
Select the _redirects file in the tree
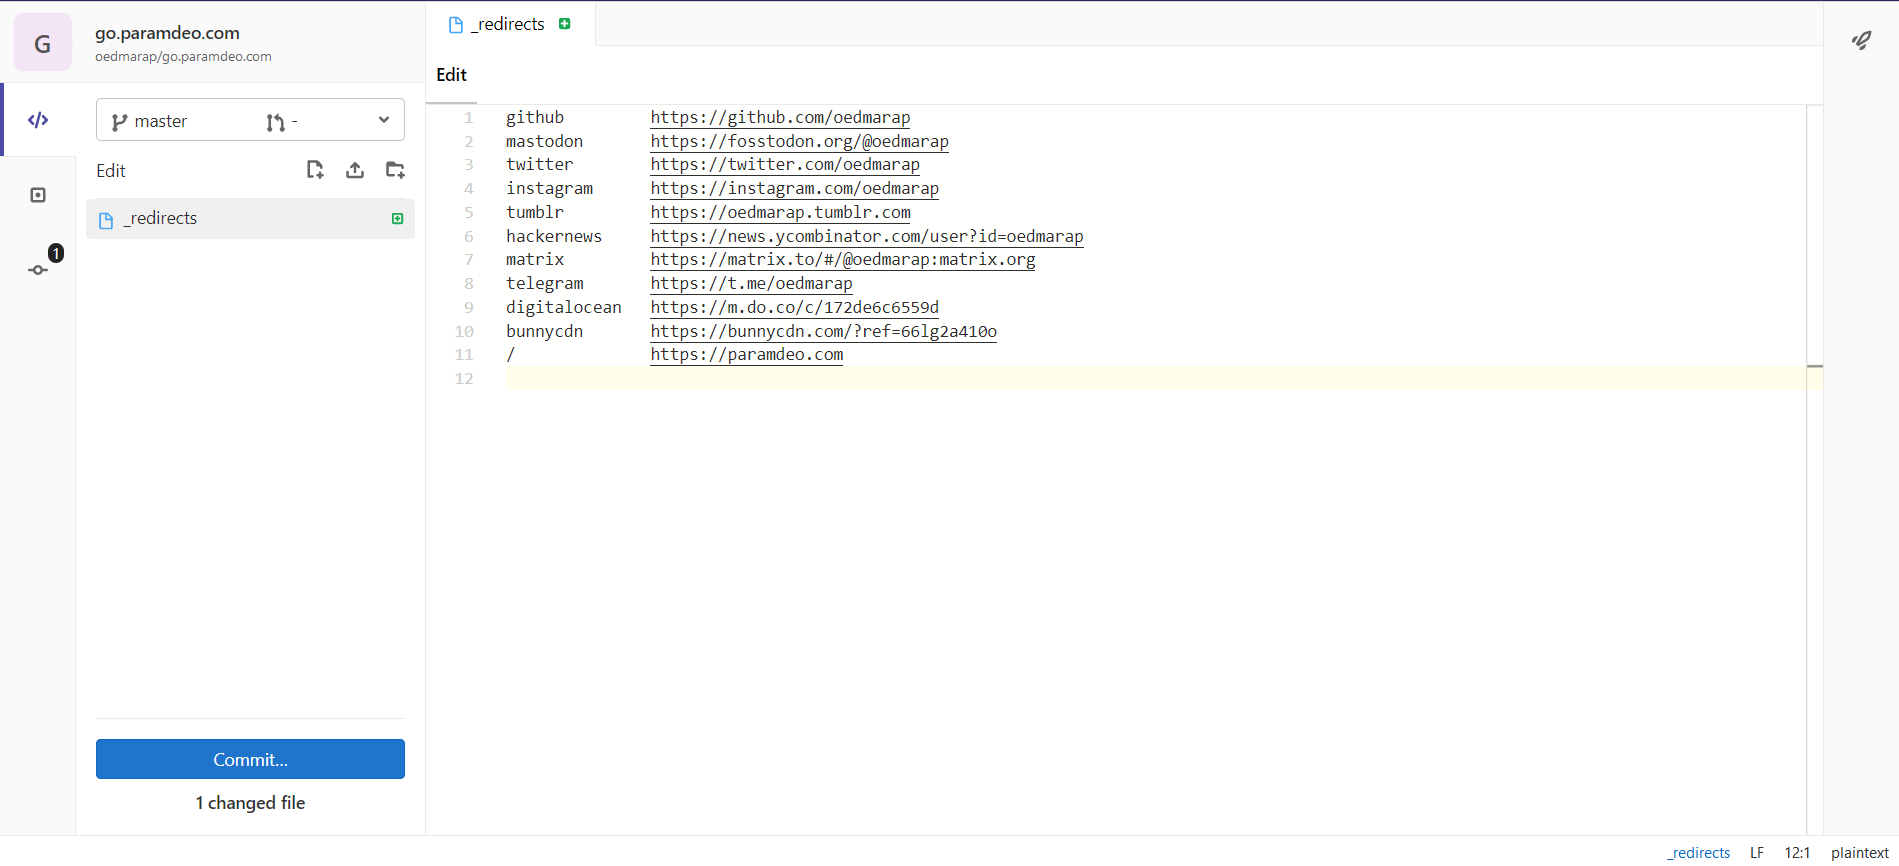(250, 218)
